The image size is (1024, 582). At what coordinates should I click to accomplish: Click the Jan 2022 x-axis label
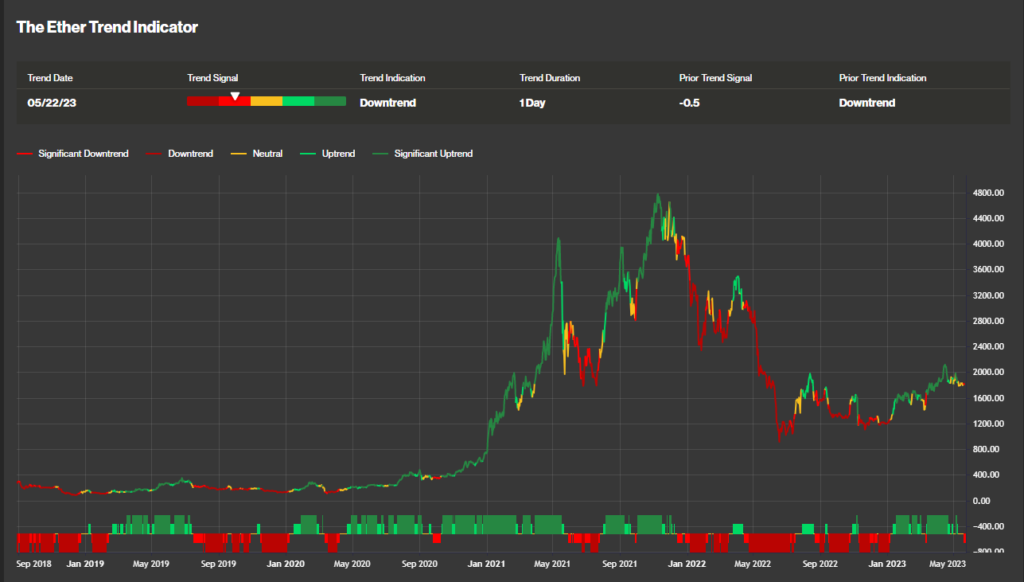point(687,564)
